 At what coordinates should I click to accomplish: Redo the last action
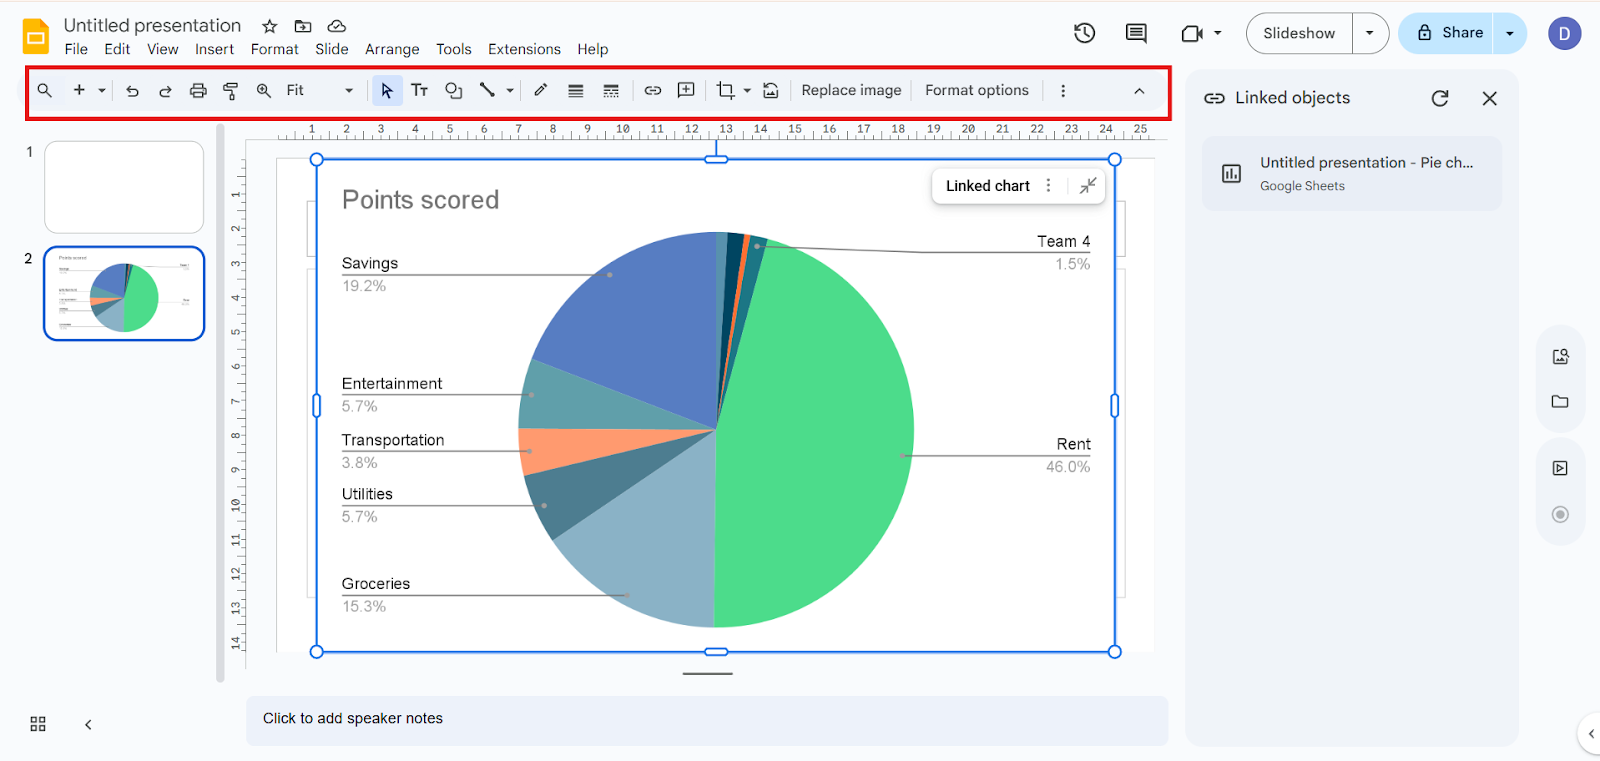(165, 91)
